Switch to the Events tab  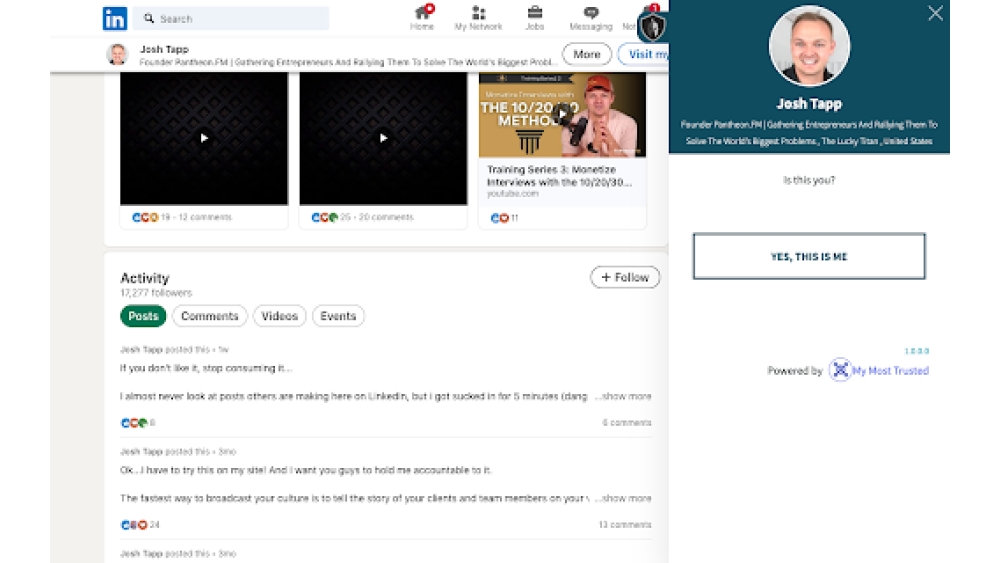[338, 316]
